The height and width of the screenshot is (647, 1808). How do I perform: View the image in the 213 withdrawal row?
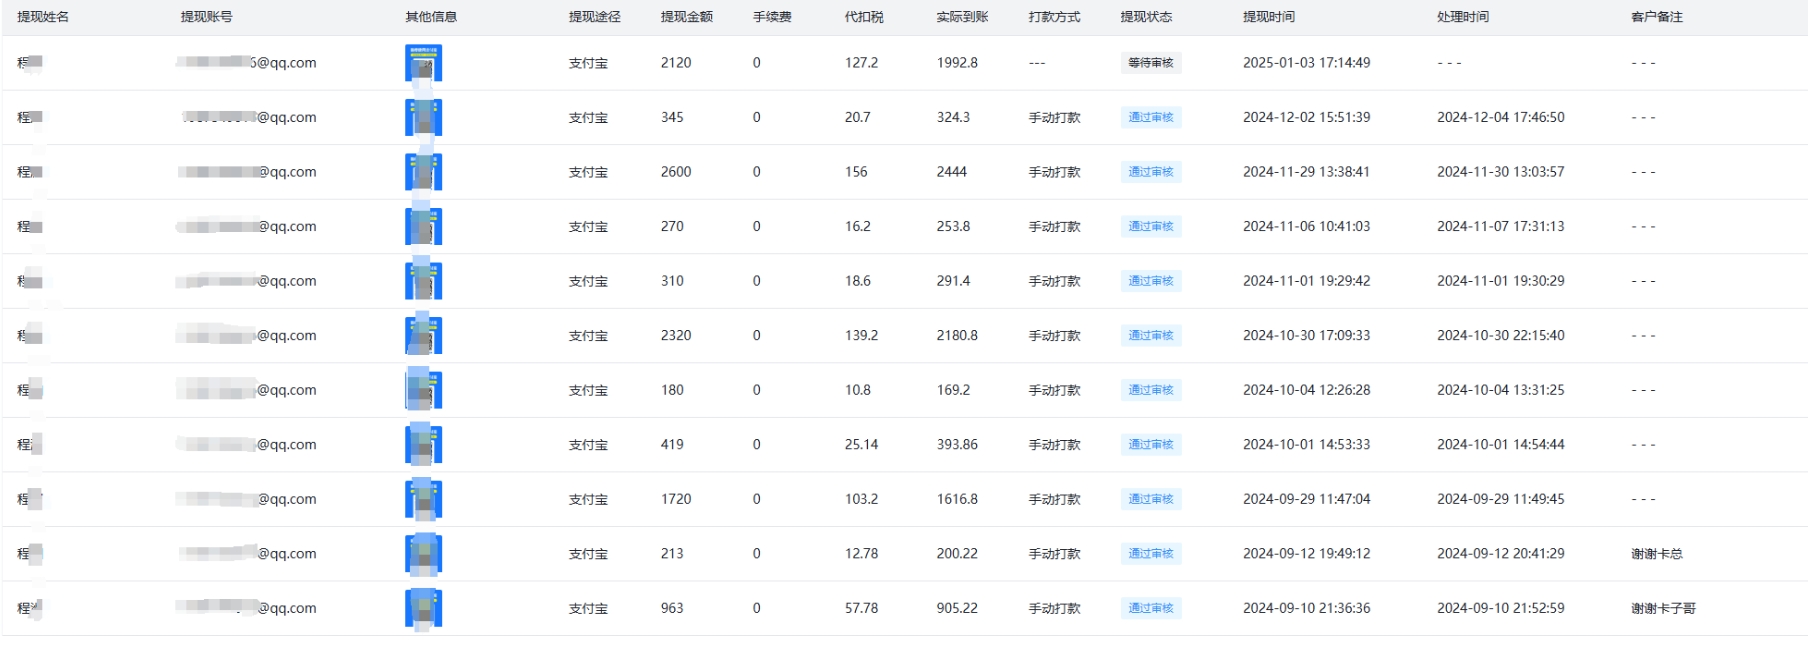pyautogui.click(x=423, y=554)
